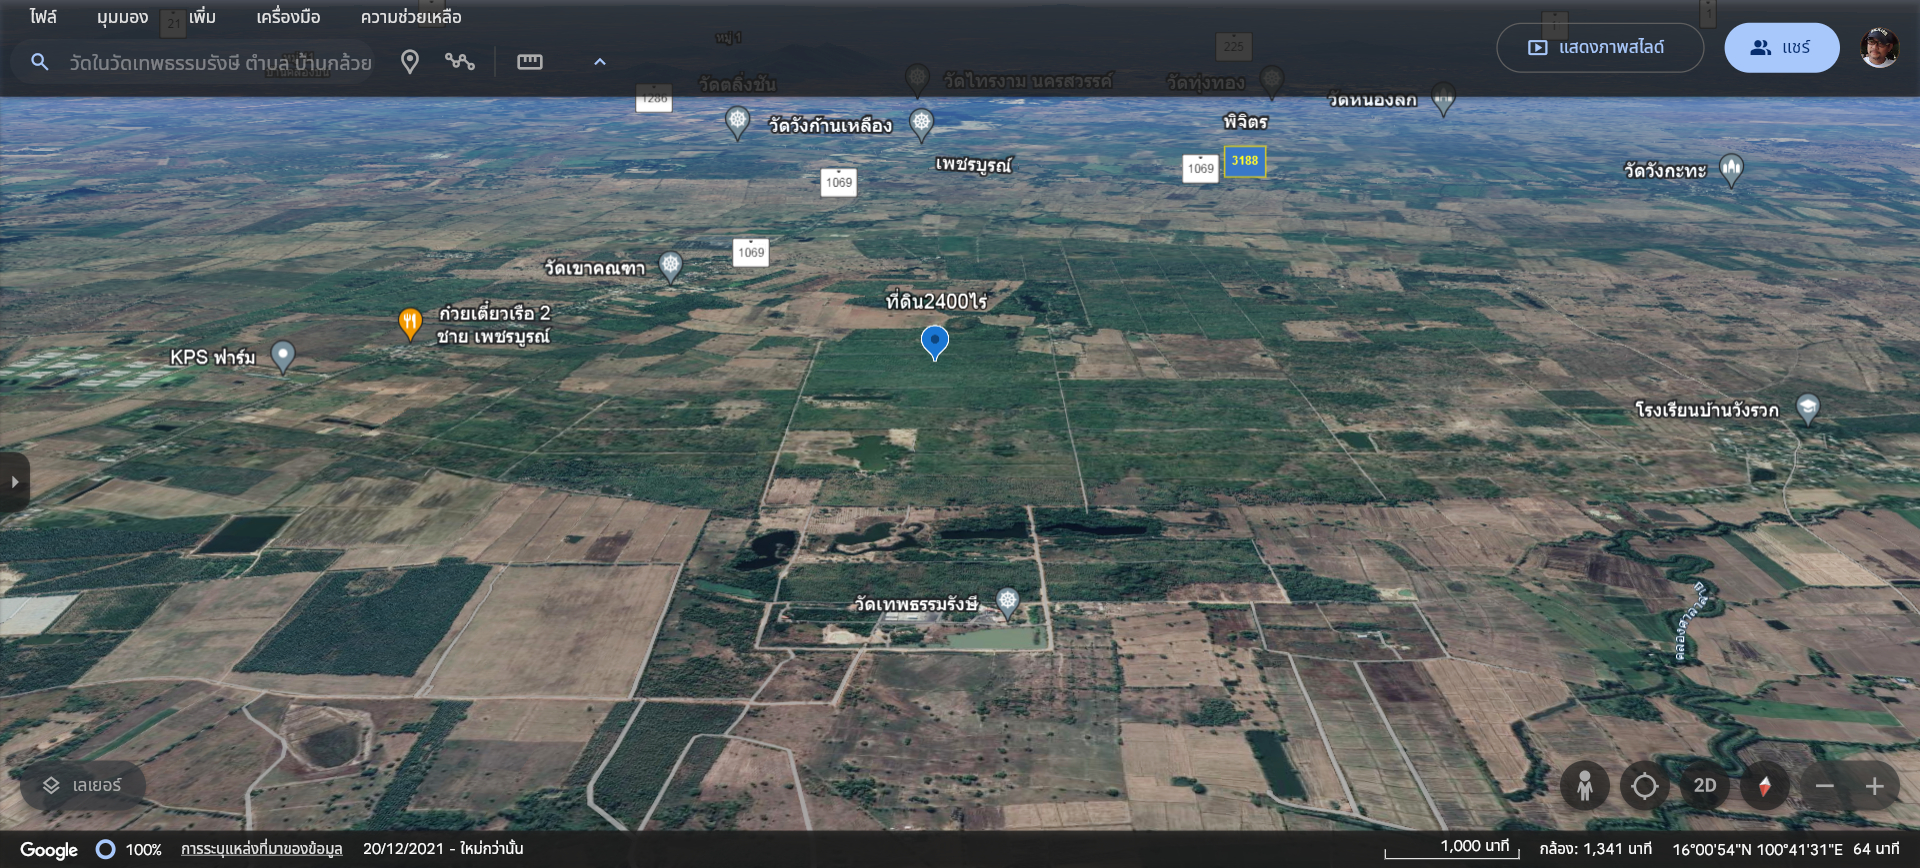Click the ก๋วยเตี๋ยวเรือ 2 restaurant marker
The image size is (1920, 868).
pos(410,323)
